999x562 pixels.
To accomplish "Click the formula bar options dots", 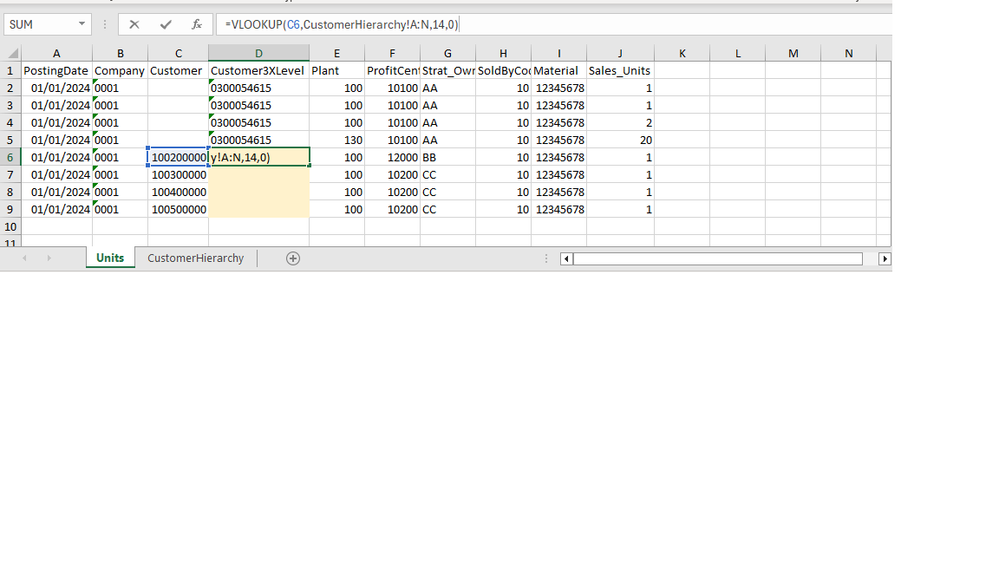I will click(105, 25).
